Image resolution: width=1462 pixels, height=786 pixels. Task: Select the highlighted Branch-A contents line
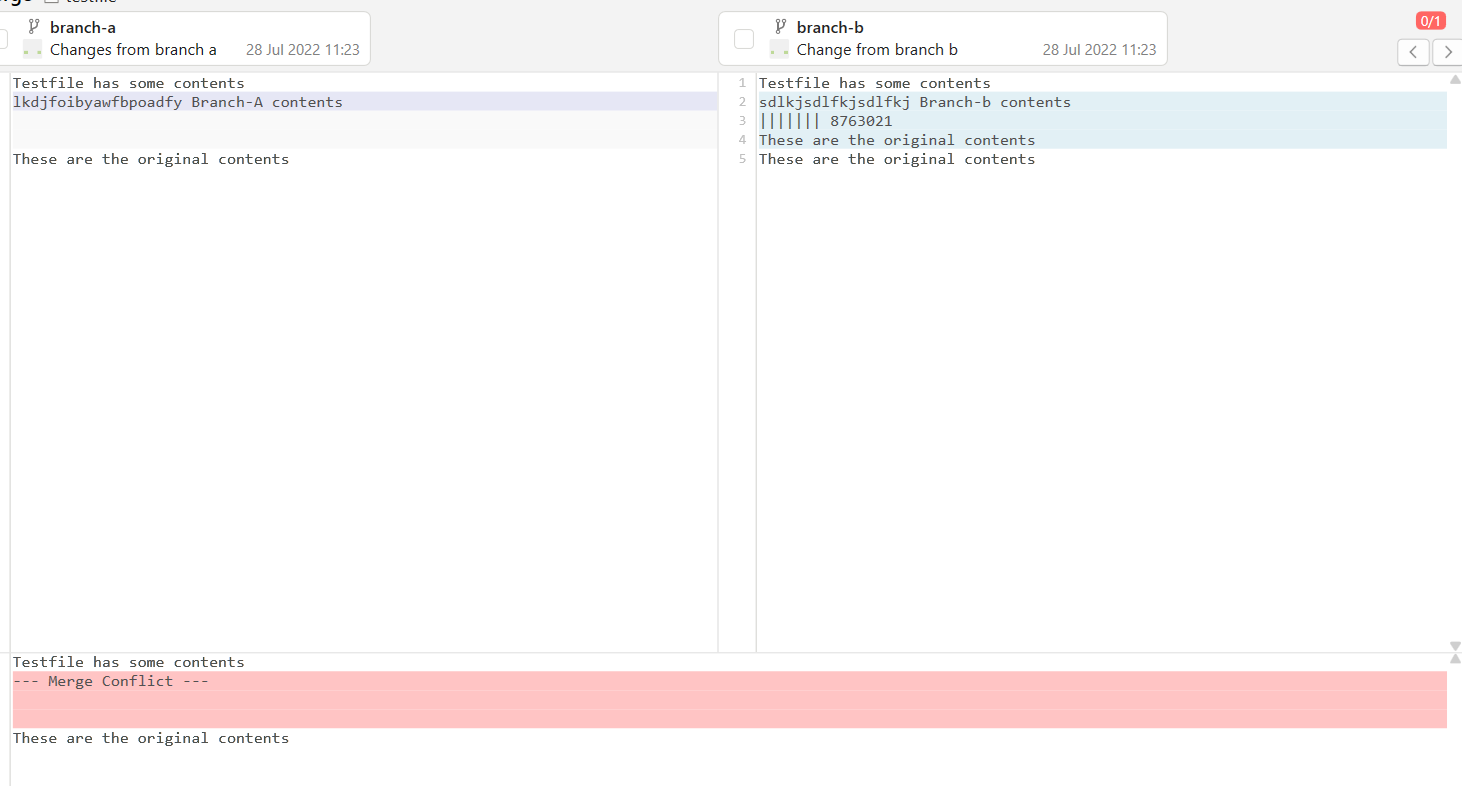tap(180, 101)
